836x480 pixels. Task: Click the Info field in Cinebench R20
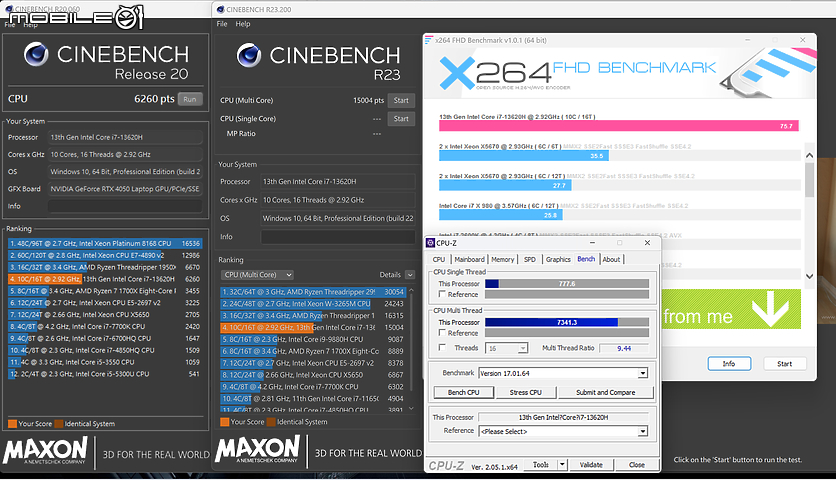(x=125, y=206)
